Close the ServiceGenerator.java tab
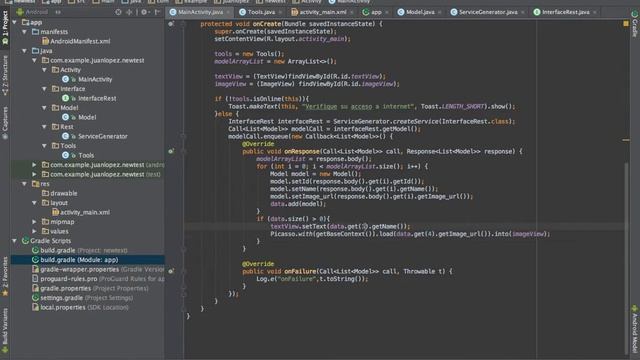Image resolution: width=640 pixels, height=360 pixels. (x=522, y=13)
